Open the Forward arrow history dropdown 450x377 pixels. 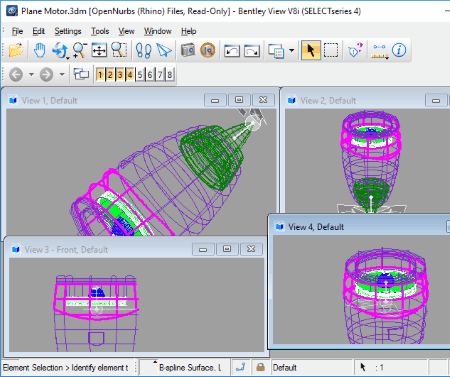62,74
